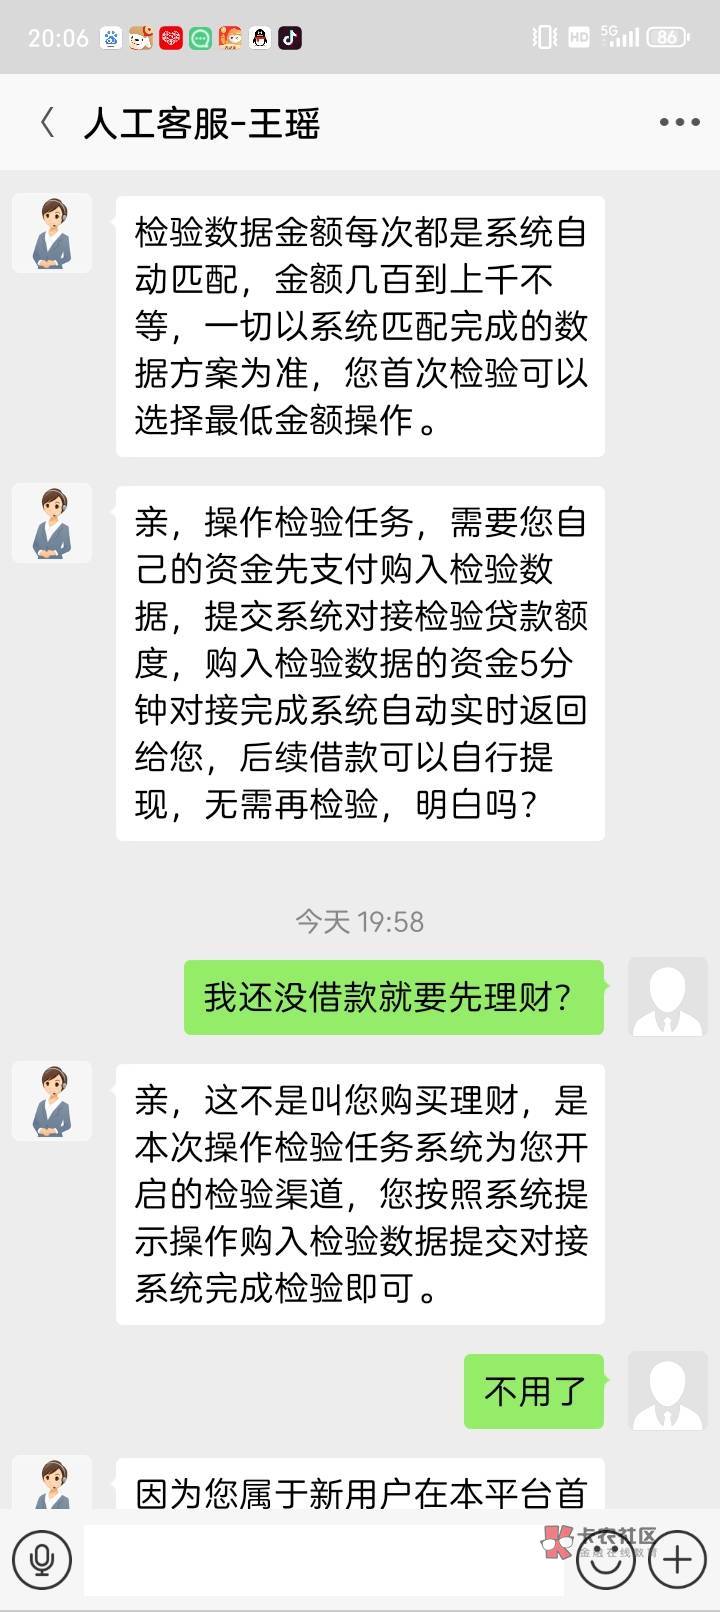Tap my avatar beside "我还没借款就要先理财?"
The height and width of the screenshot is (1612, 720).
[x=667, y=996]
